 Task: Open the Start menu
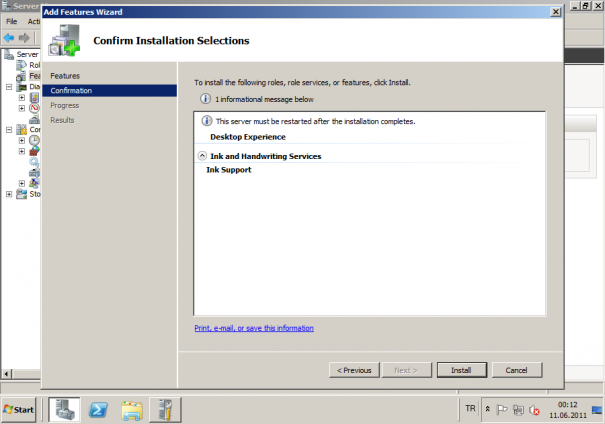coord(18,410)
